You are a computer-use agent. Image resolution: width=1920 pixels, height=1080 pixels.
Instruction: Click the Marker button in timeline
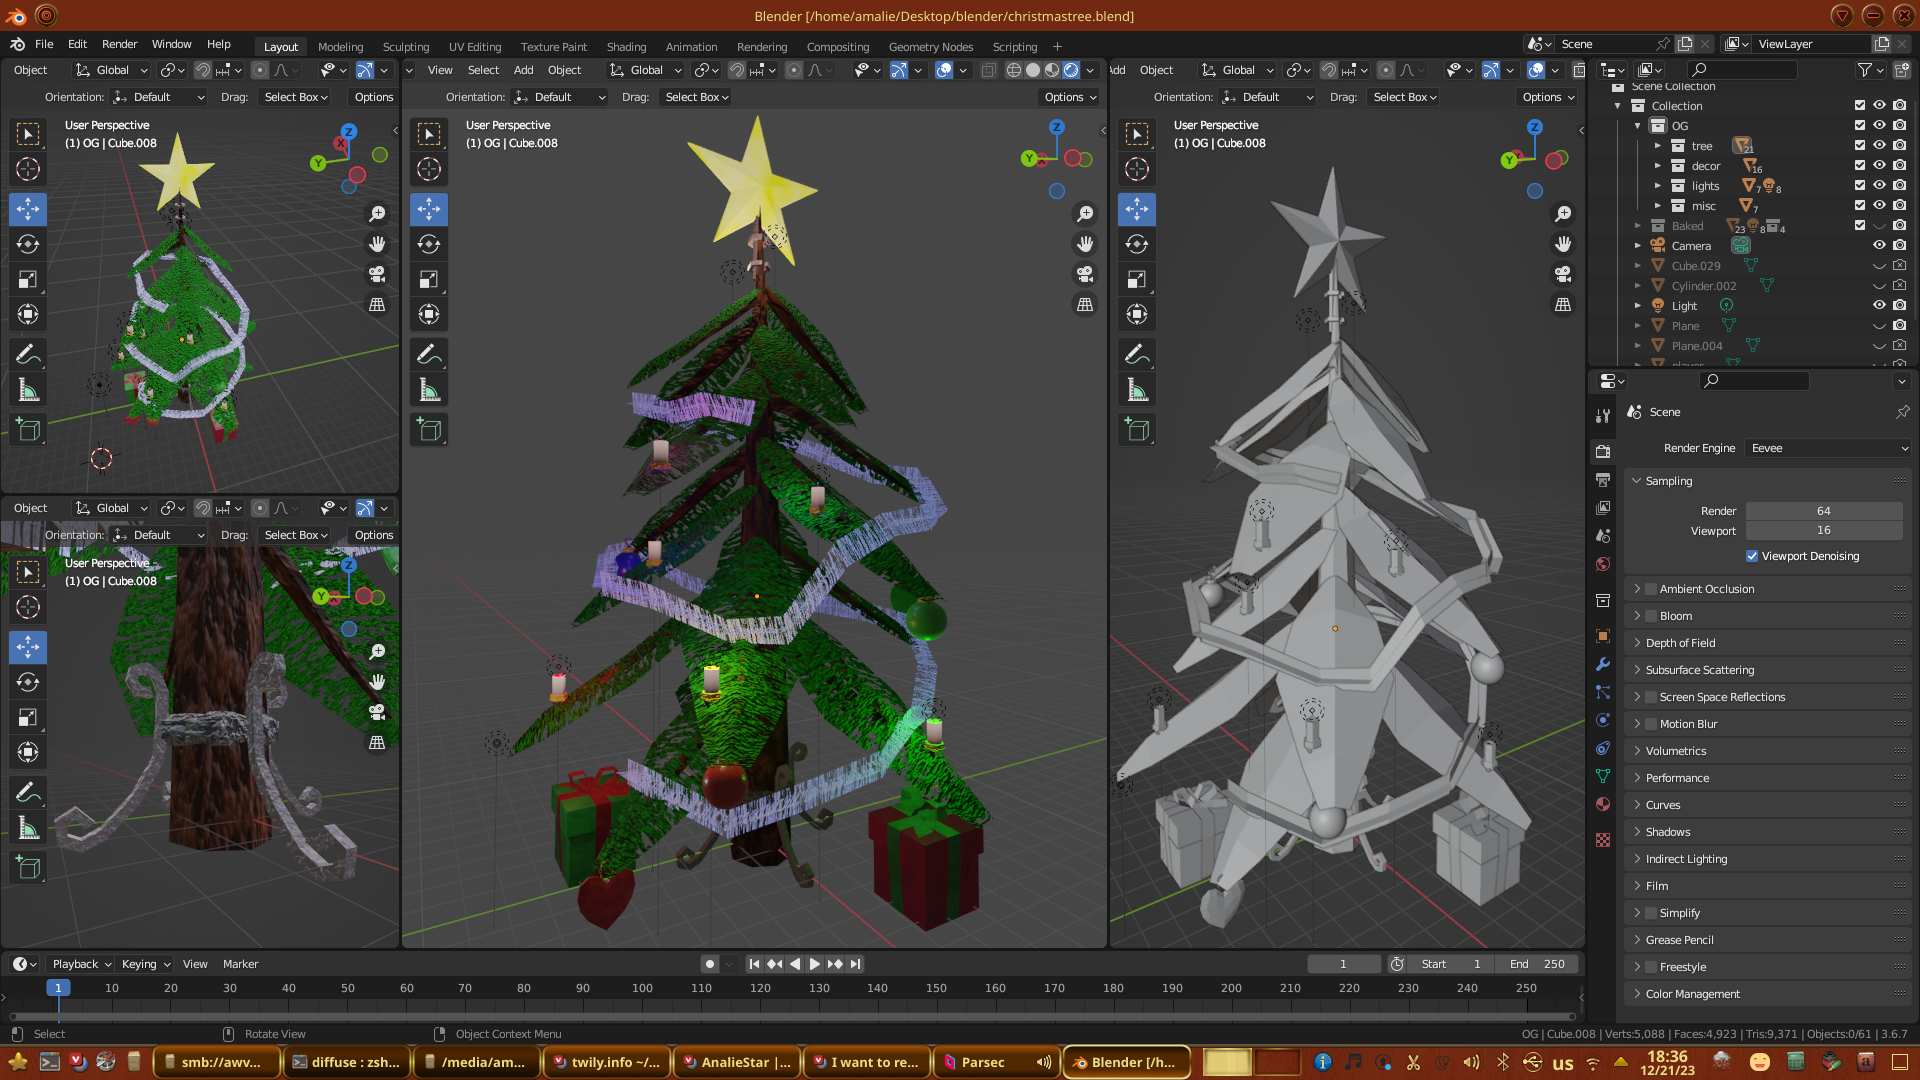tap(240, 964)
